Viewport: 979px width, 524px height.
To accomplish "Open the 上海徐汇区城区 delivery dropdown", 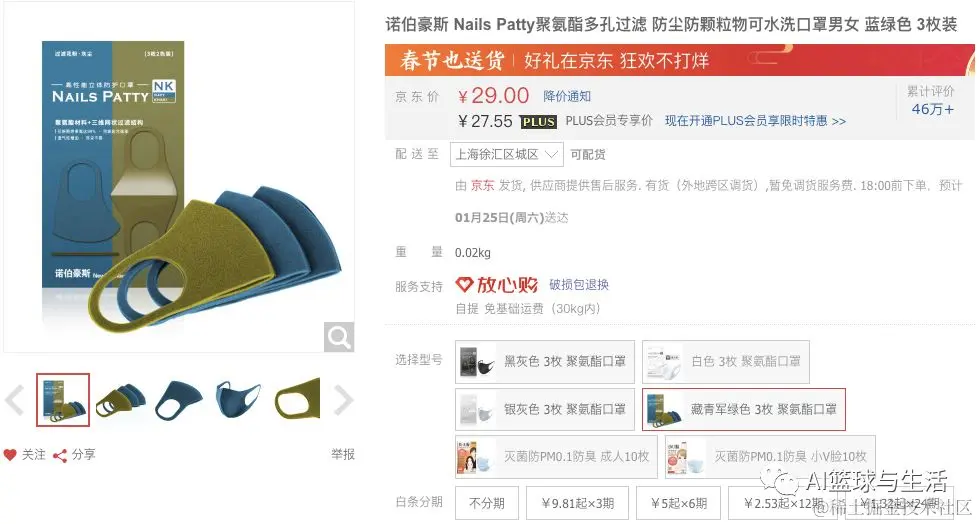I will (506, 154).
